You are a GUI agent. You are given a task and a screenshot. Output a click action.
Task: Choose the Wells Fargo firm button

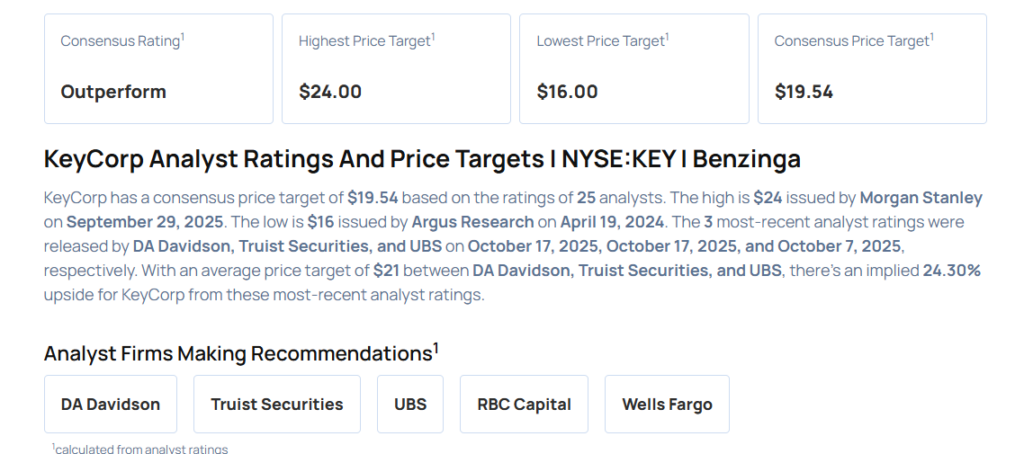tap(667, 404)
